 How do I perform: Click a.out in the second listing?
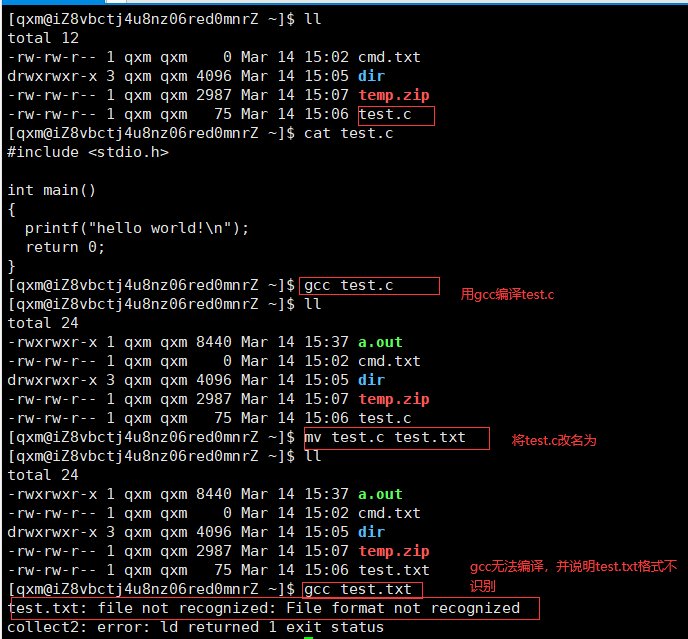tap(380, 342)
